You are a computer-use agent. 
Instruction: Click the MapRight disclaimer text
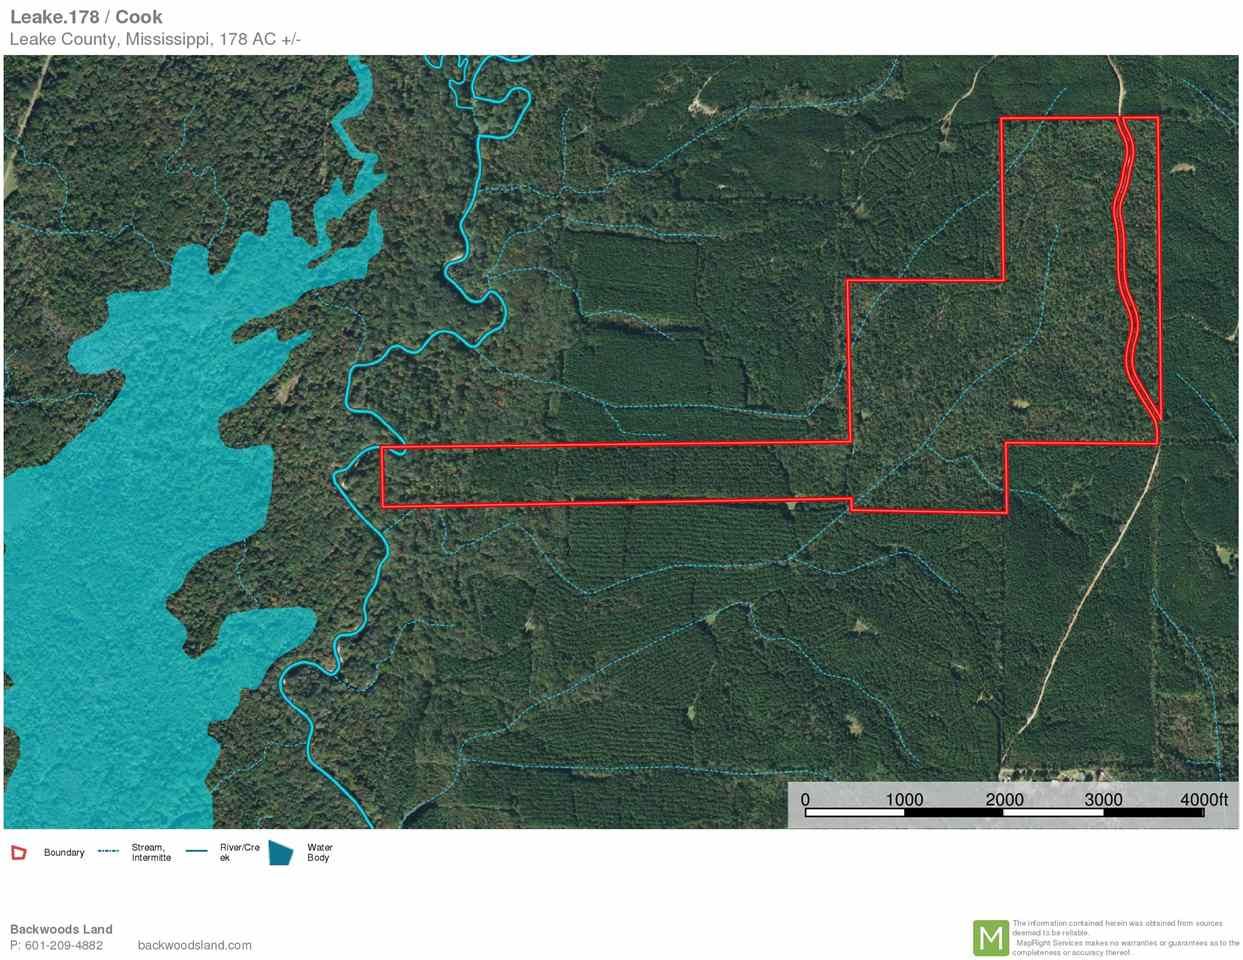pyautogui.click(x=1125, y=938)
